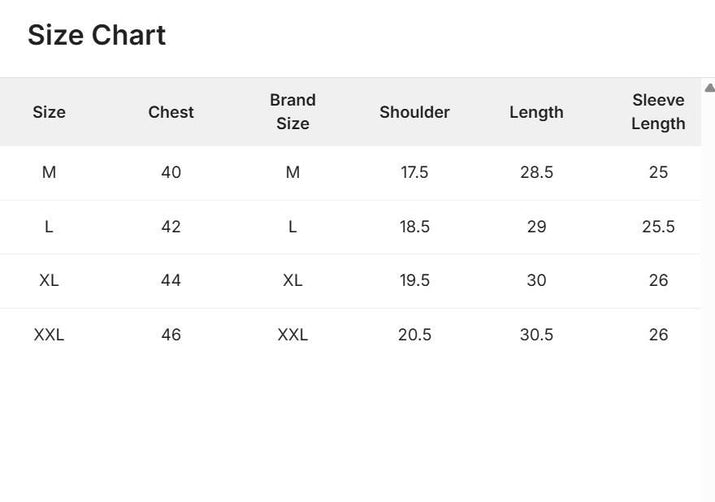715x502 pixels.
Task: Click size XL in the Size column
Action: [49, 281]
